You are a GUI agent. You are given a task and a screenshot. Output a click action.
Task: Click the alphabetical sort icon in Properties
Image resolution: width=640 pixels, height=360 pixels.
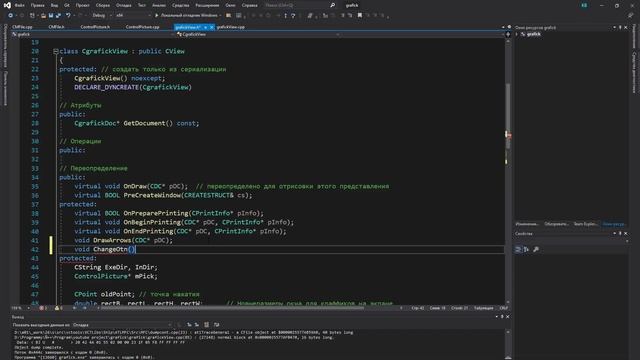coord(527,249)
